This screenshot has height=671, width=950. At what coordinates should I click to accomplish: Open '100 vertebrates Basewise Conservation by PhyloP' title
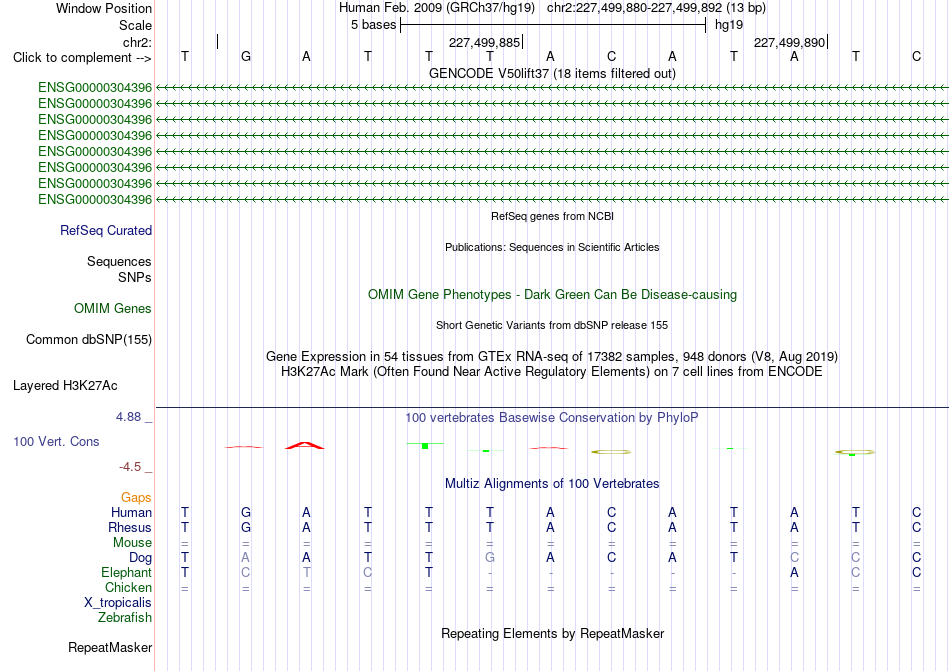[x=552, y=417]
